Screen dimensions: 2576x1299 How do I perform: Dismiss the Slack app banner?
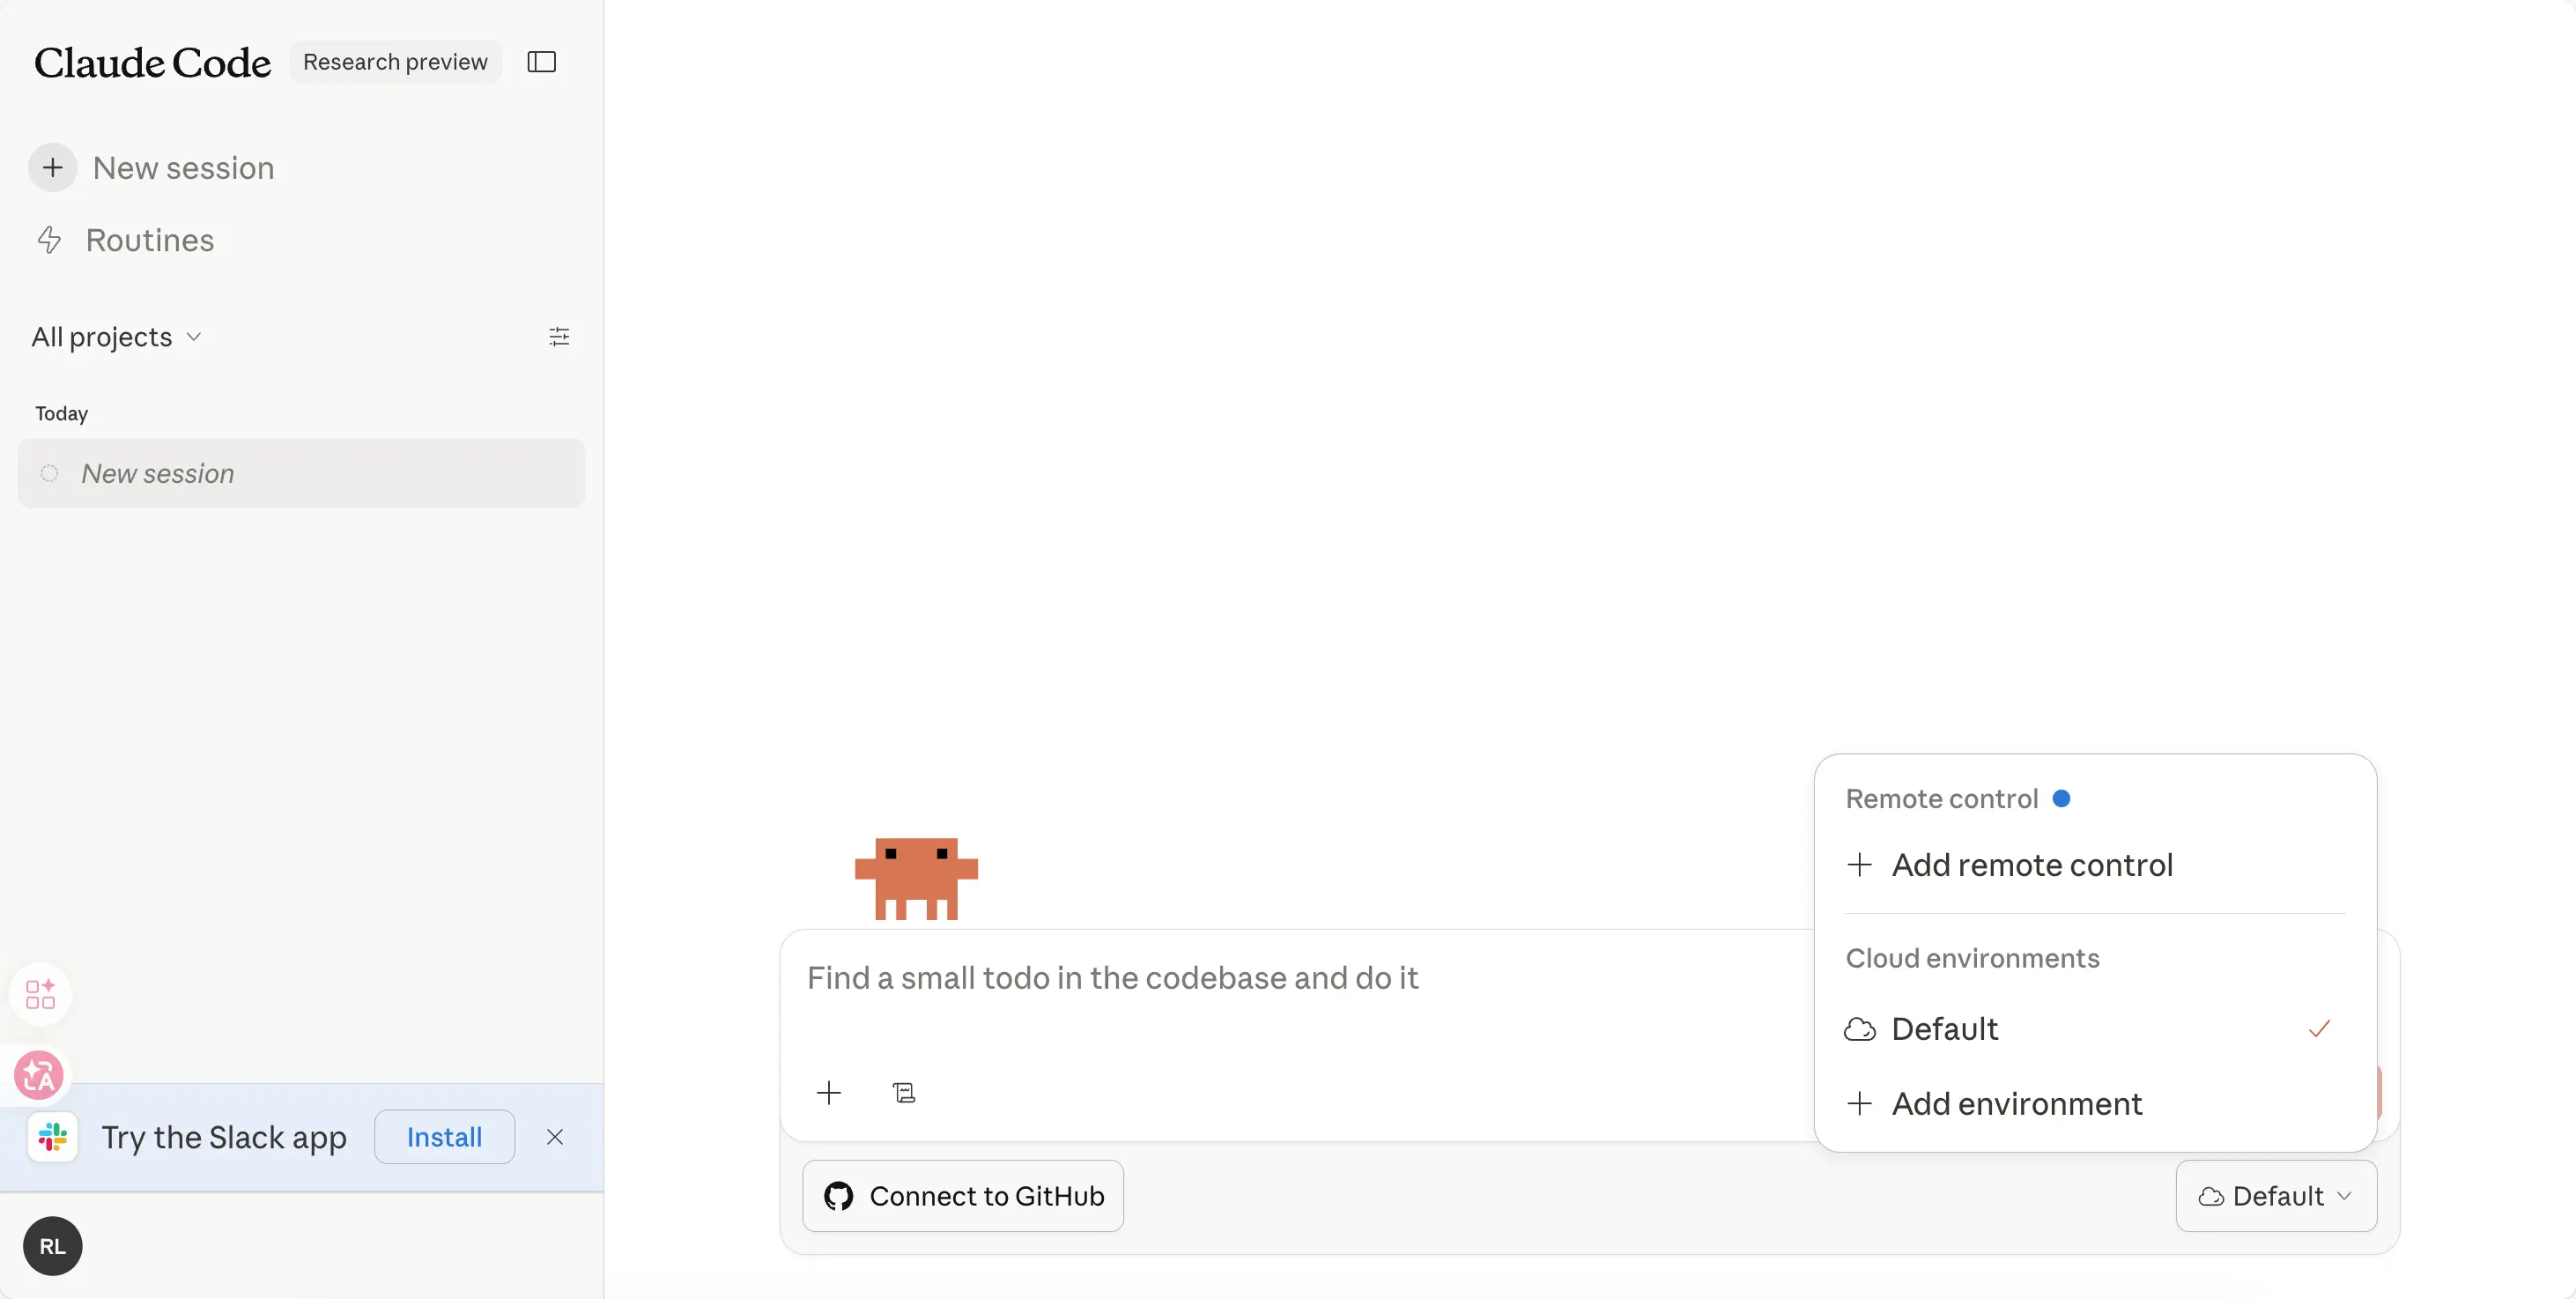[555, 1137]
